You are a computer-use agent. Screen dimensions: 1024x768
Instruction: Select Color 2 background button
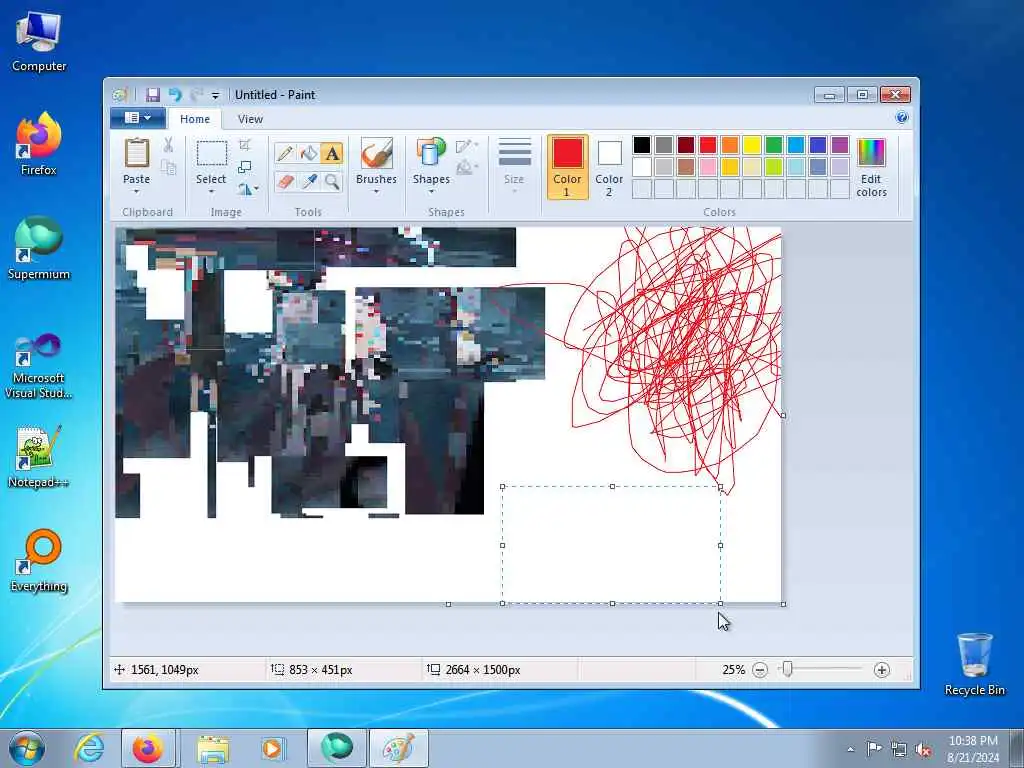[x=609, y=167]
